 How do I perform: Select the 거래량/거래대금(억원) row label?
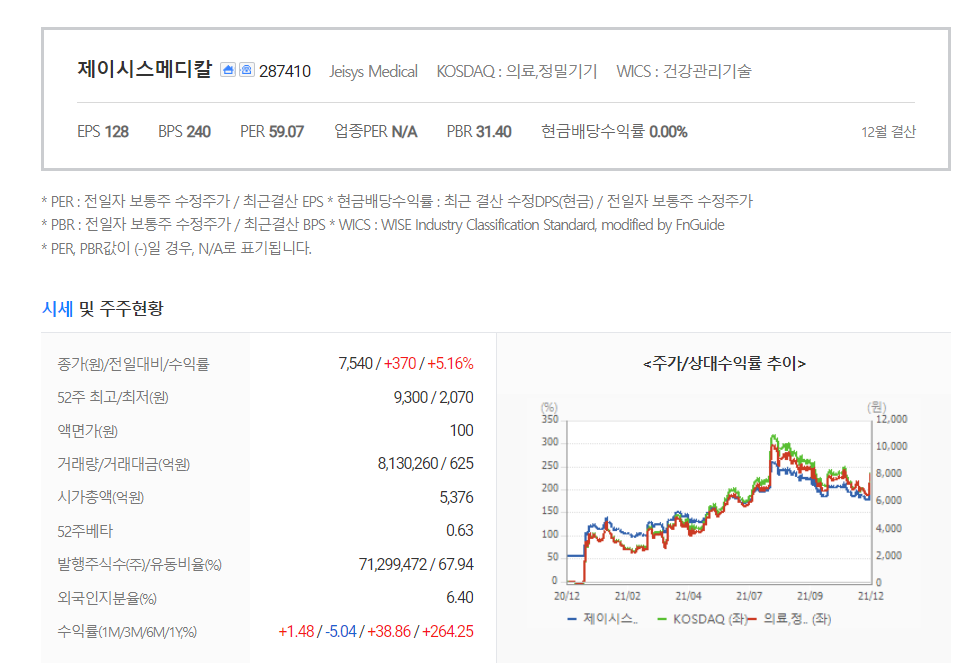pyautogui.click(x=123, y=464)
